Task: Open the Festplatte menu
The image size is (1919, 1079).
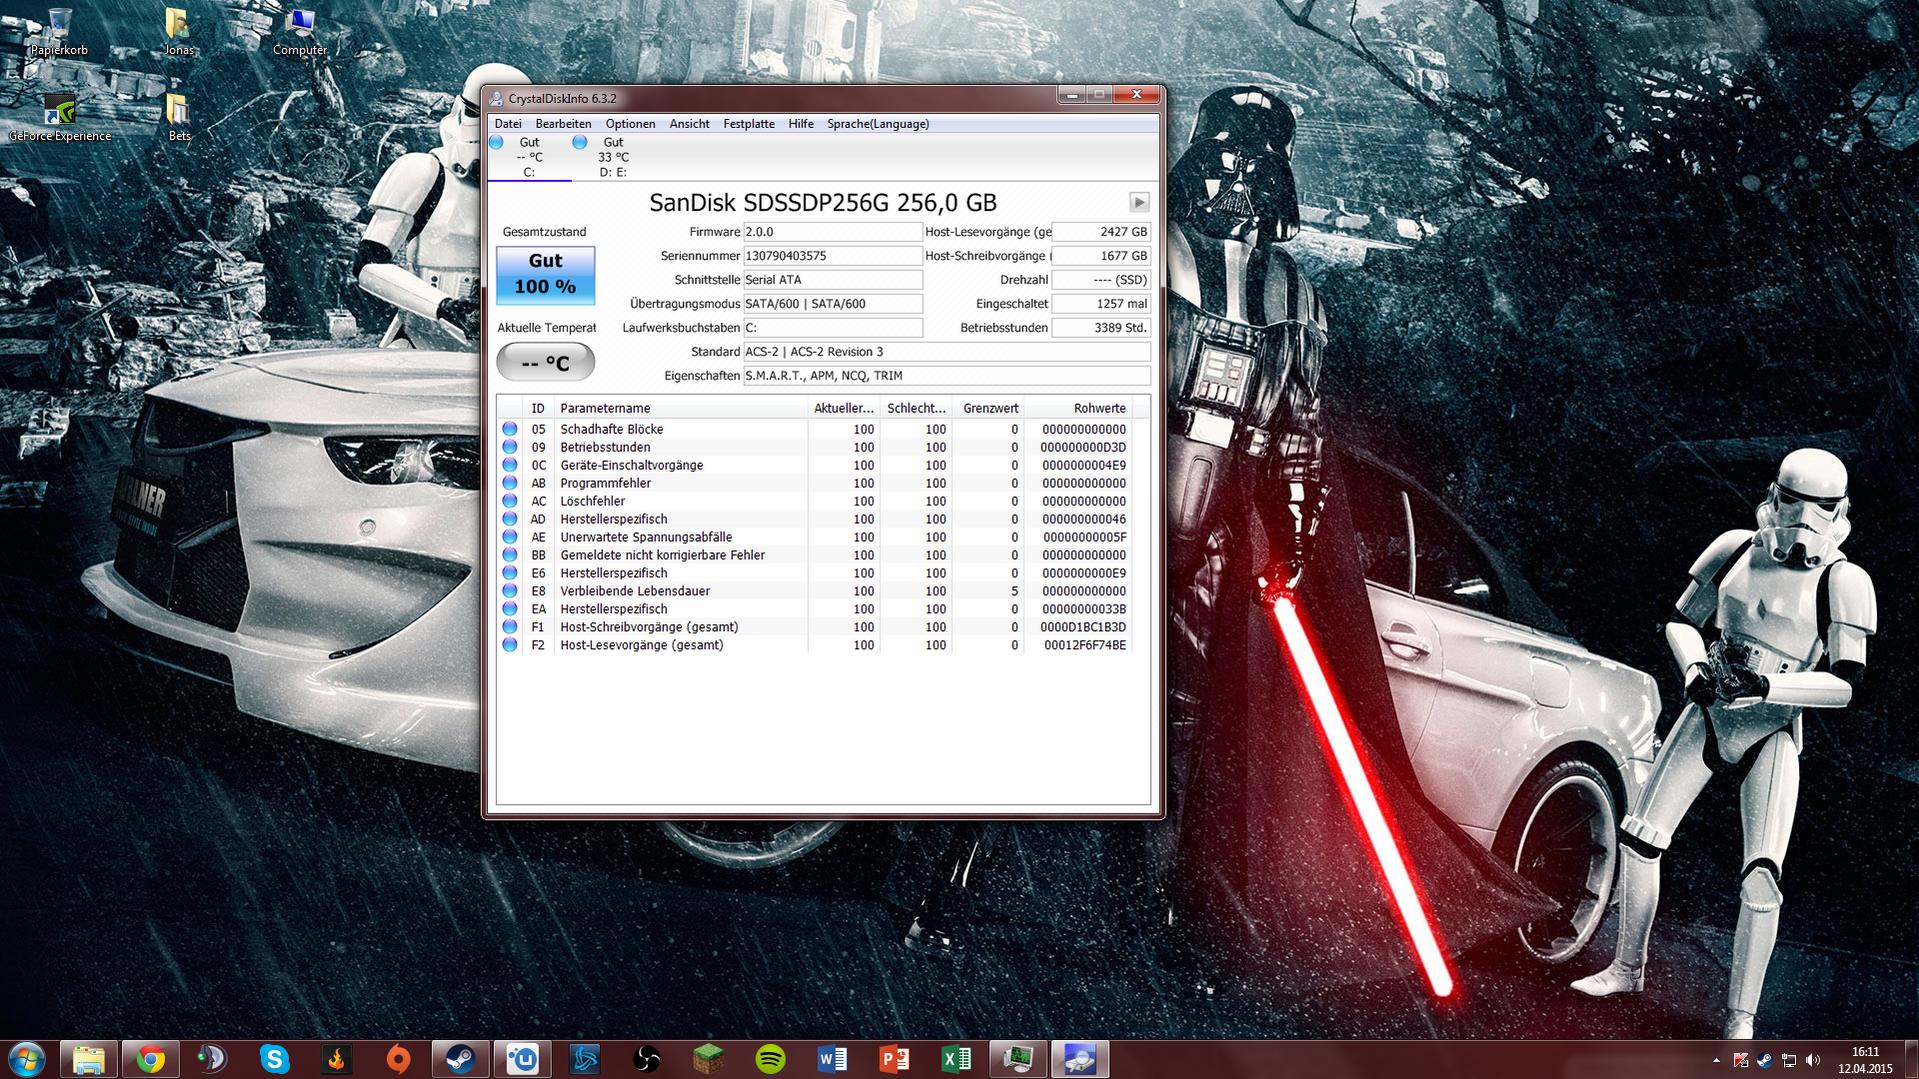Action: point(749,124)
